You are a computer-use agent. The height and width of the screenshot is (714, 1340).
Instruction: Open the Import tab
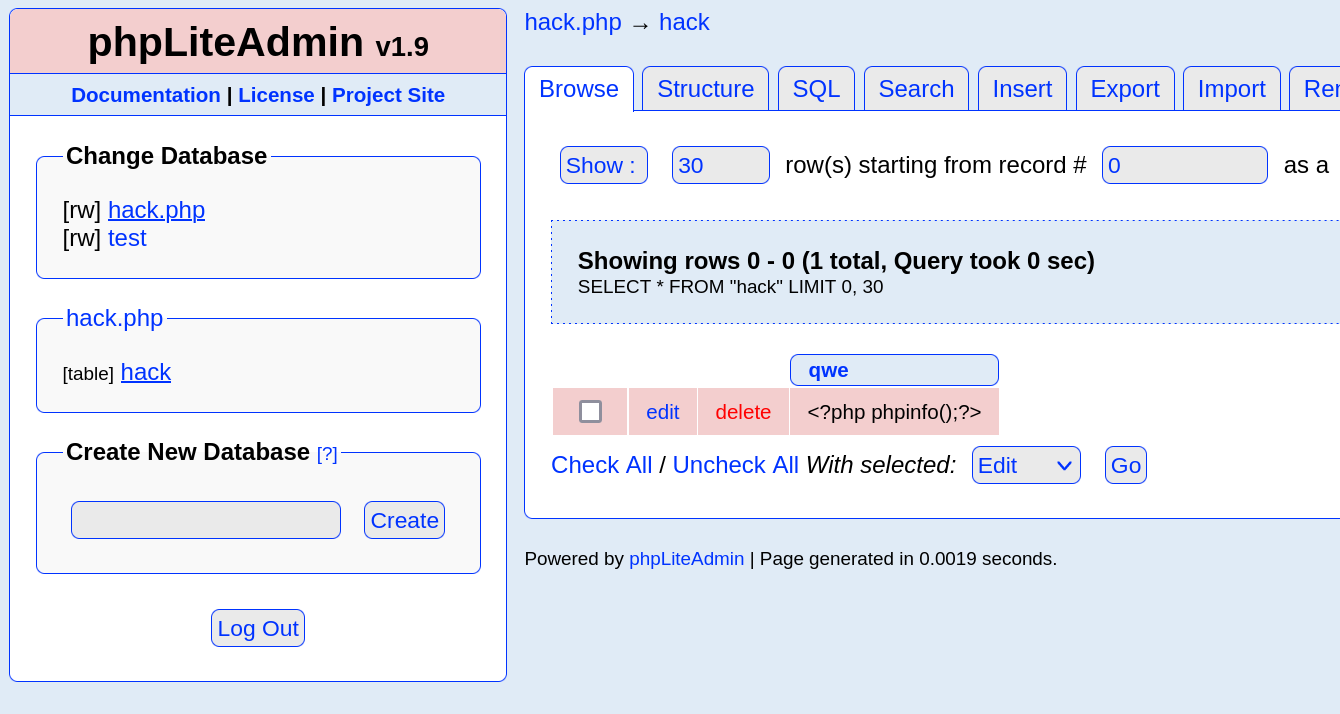1232,89
